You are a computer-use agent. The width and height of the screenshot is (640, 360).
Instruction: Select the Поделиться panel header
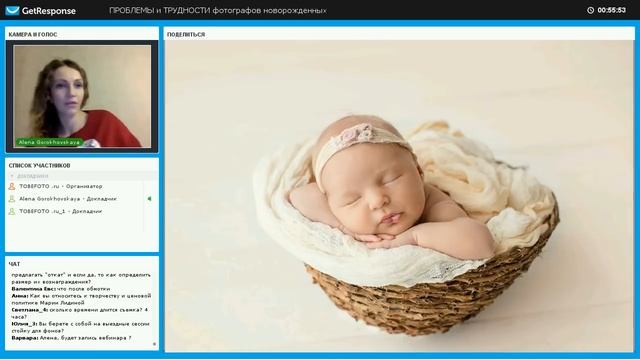click(x=186, y=35)
